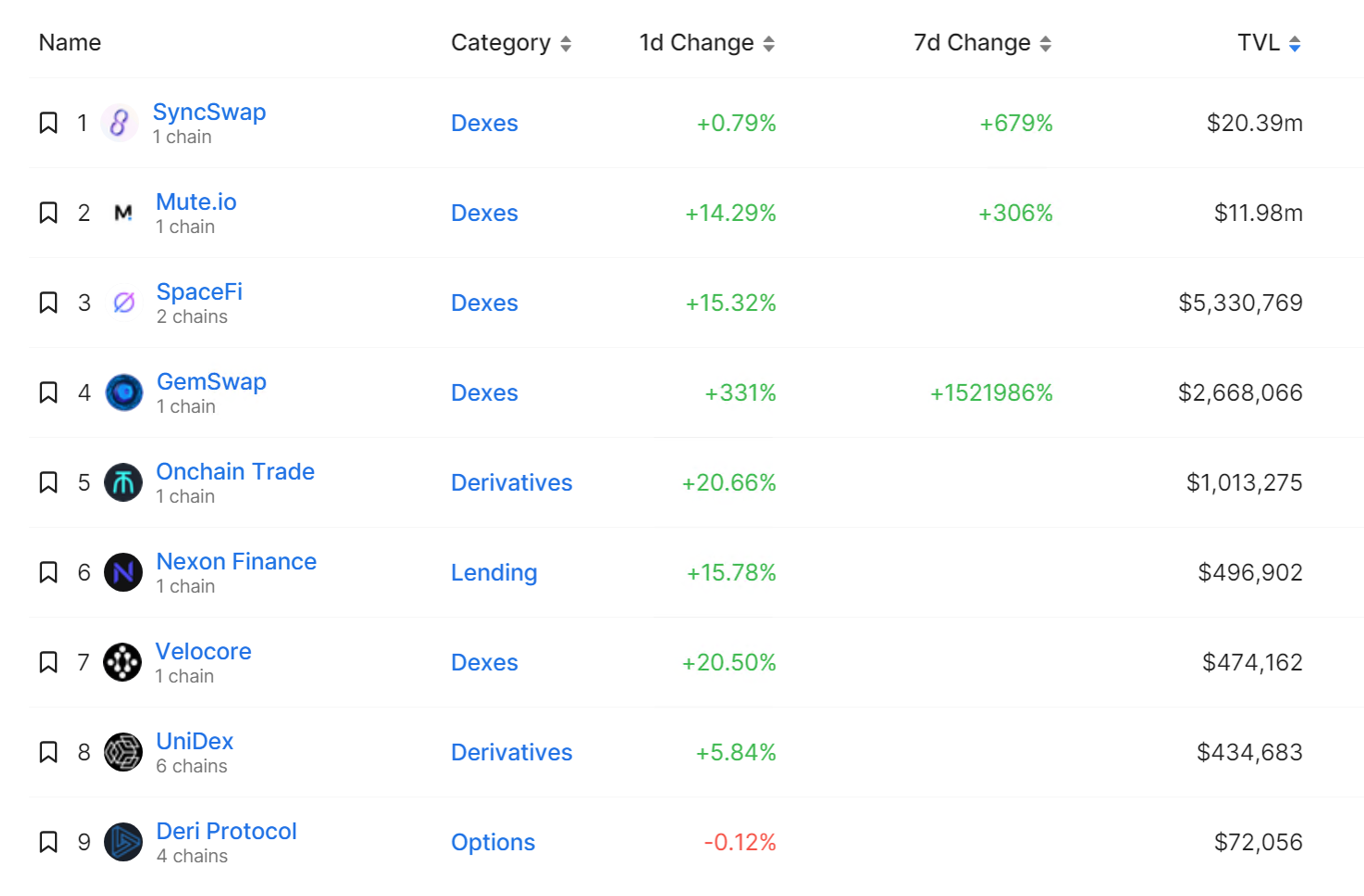
Task: Click the Mute.io logo icon
Action: coord(123,213)
